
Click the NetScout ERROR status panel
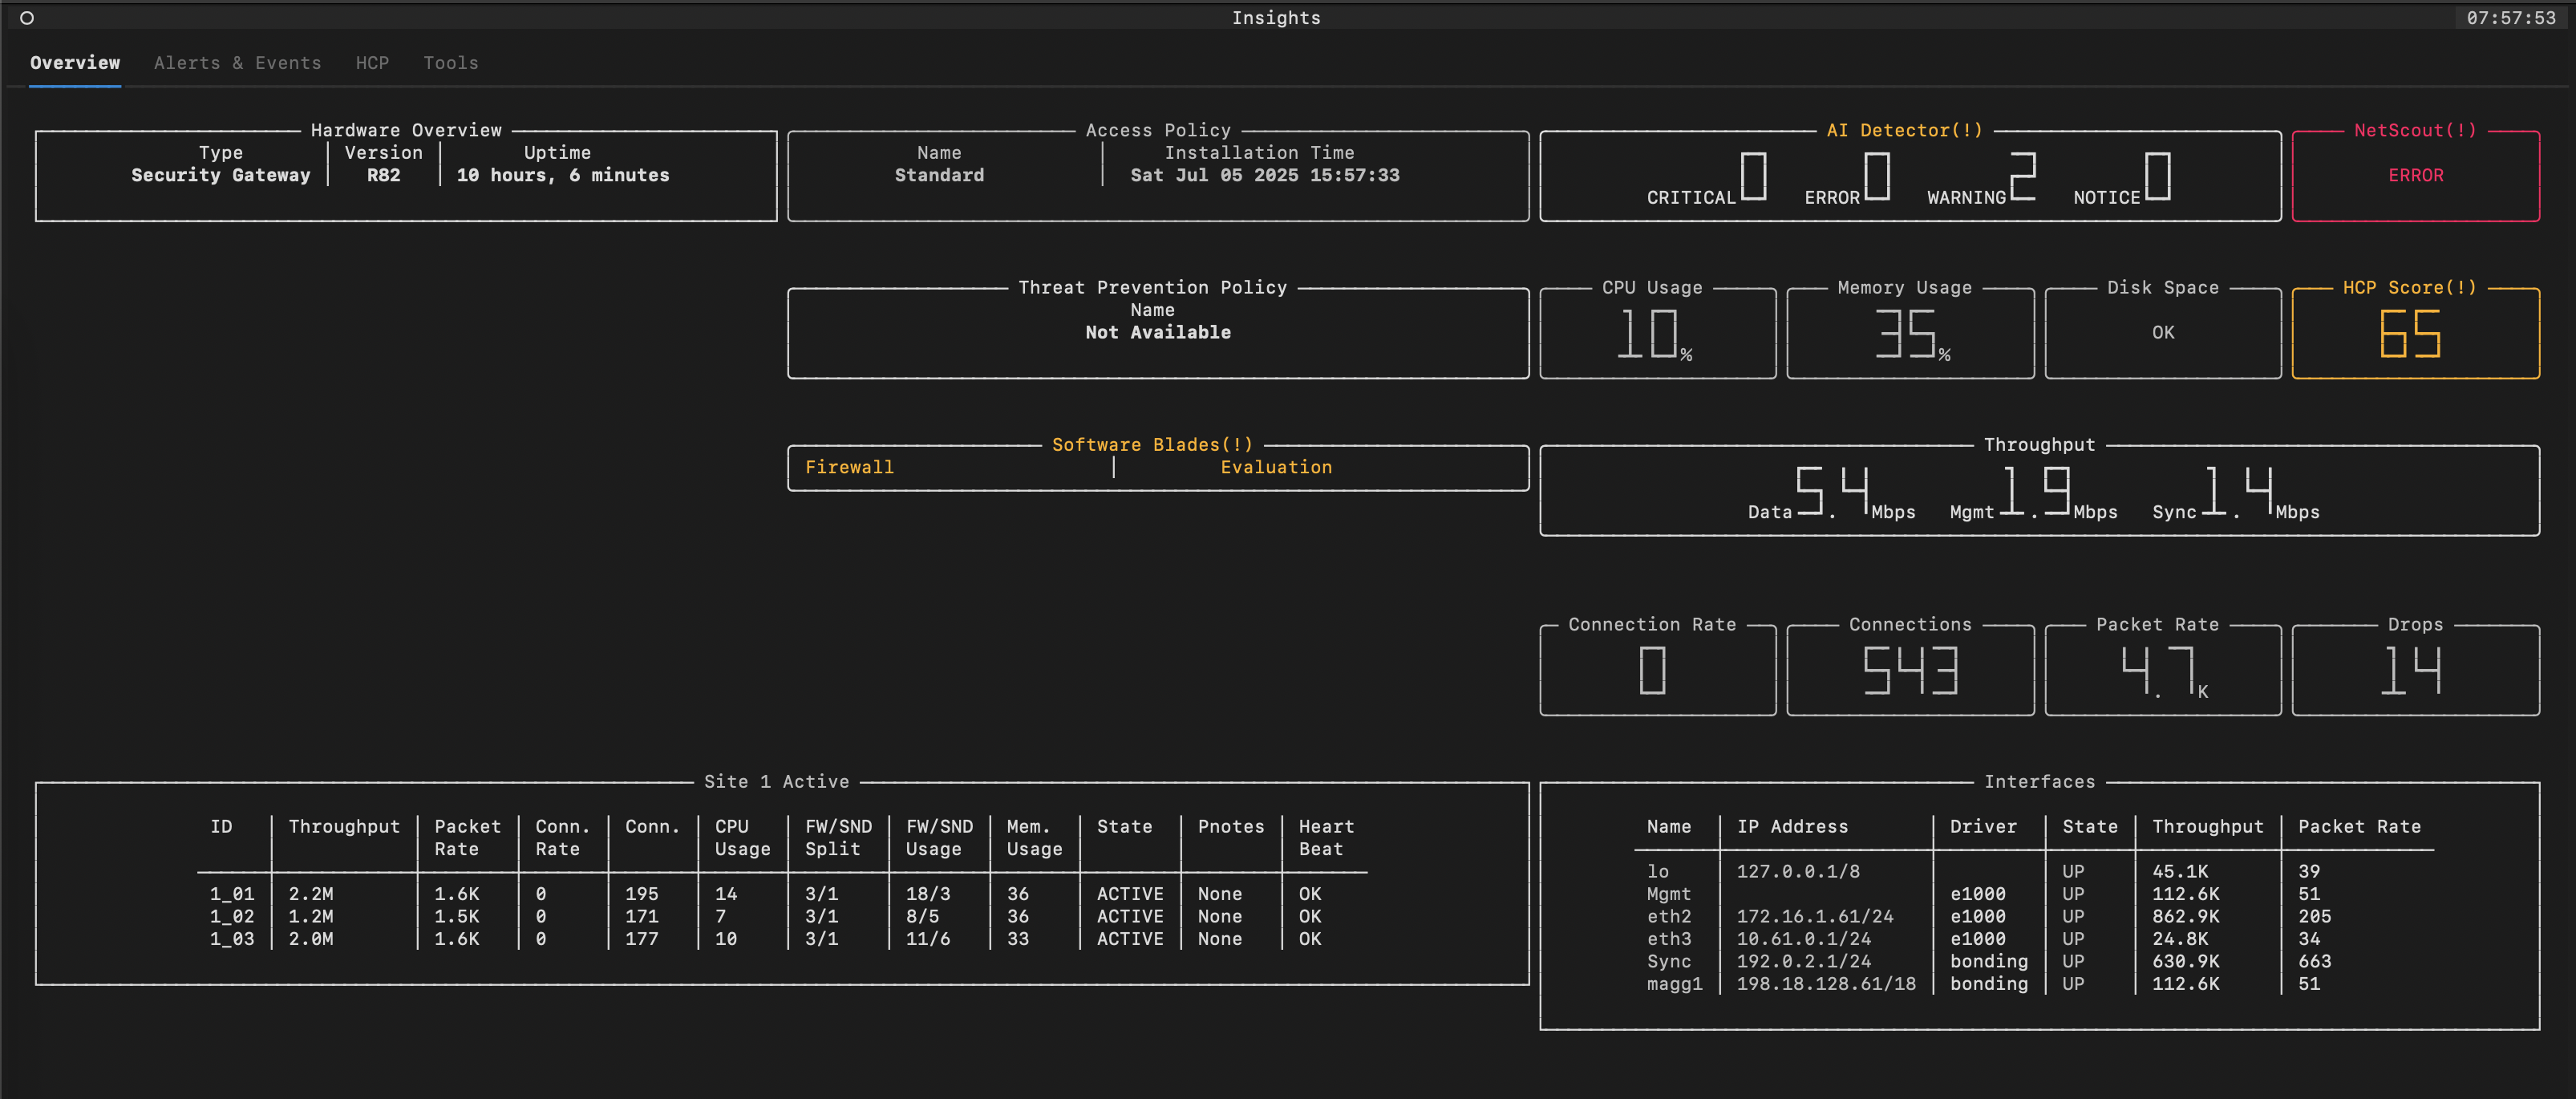click(2415, 176)
